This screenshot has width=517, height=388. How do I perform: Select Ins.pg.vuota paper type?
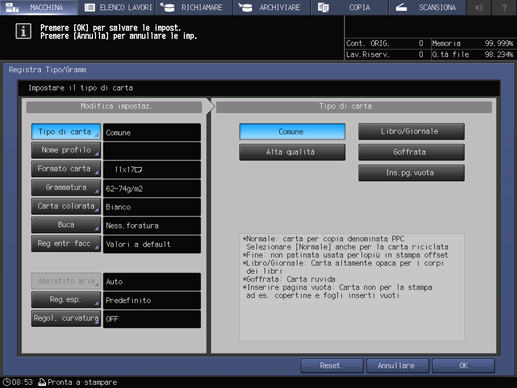[x=411, y=173]
